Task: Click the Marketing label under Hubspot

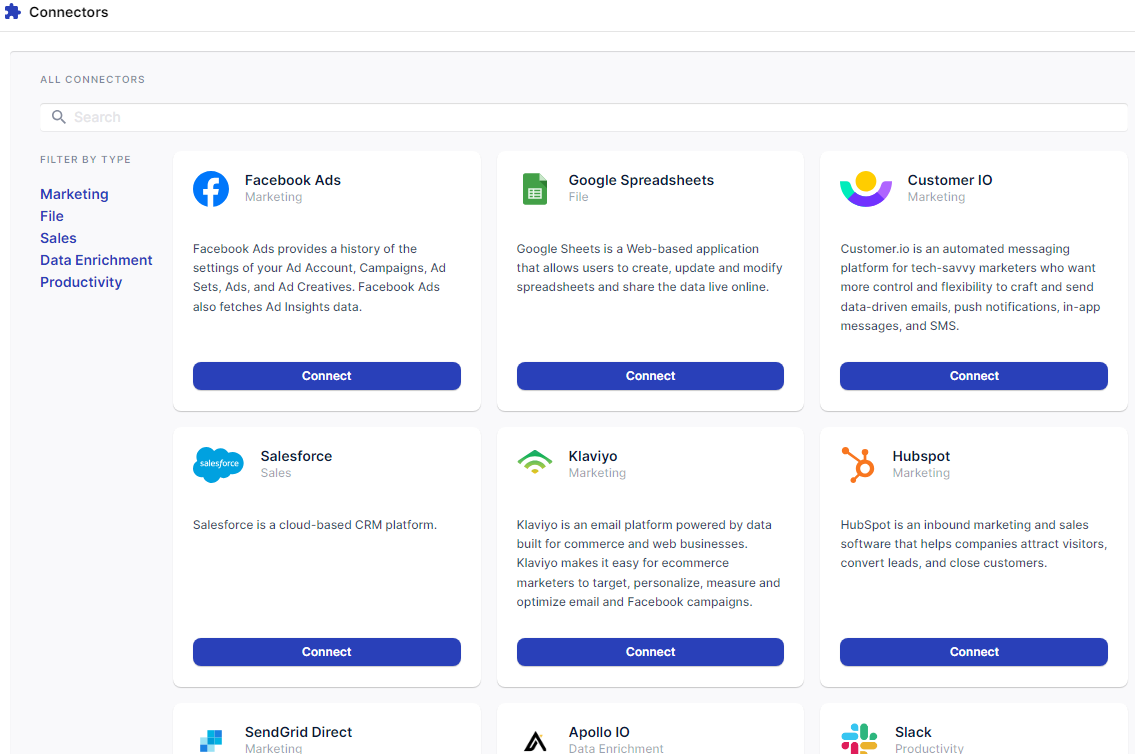Action: coord(921,473)
